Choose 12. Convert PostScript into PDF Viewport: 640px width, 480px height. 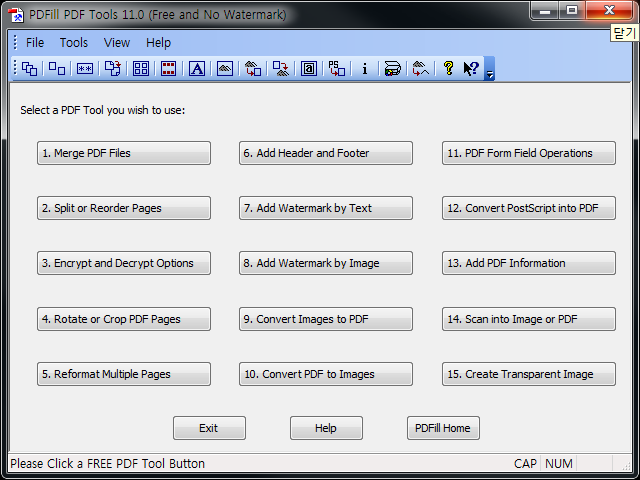tap(529, 208)
